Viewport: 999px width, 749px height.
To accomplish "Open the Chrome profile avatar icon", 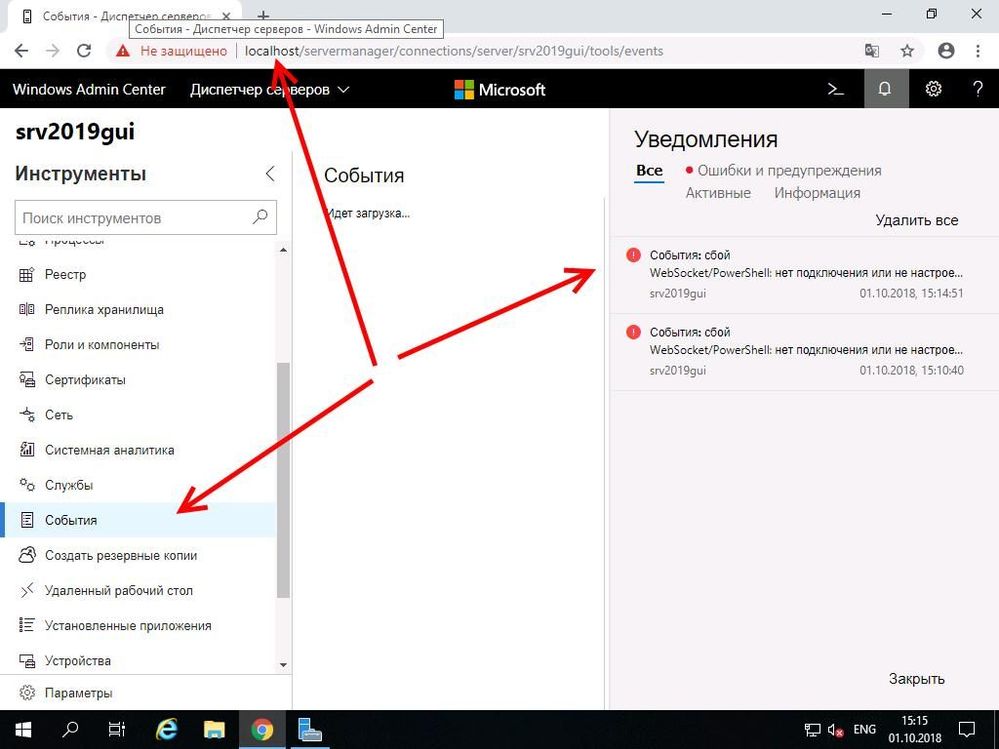I will 946,51.
